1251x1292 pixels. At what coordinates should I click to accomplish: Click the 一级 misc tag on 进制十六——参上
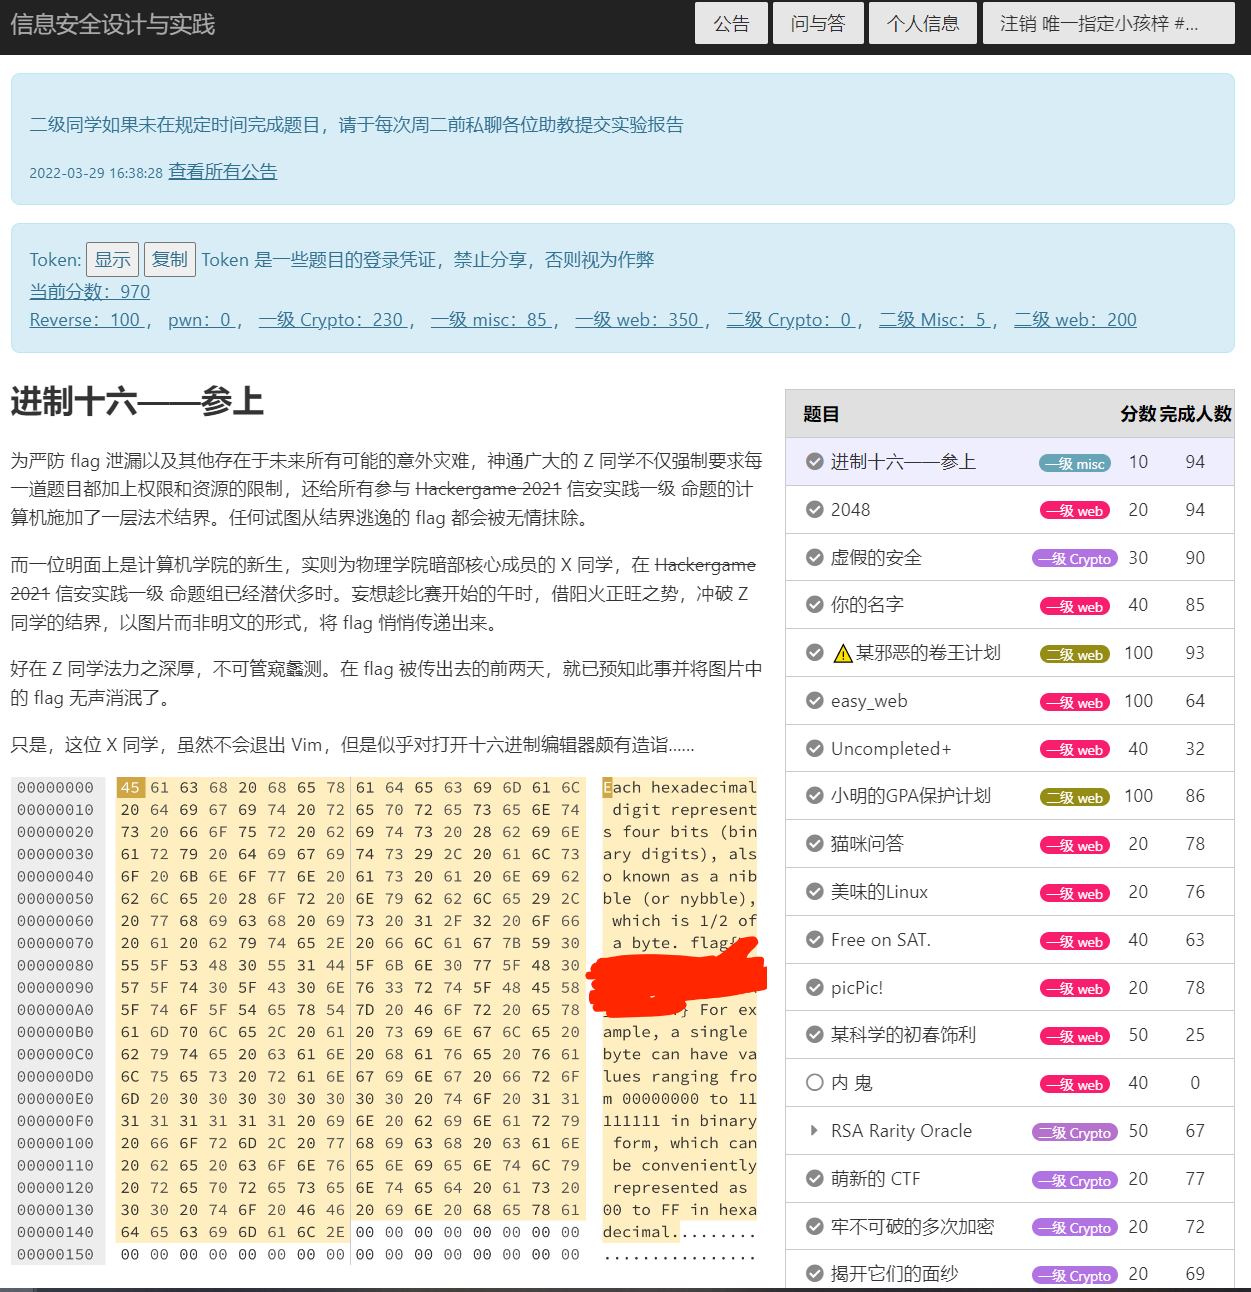(1074, 463)
